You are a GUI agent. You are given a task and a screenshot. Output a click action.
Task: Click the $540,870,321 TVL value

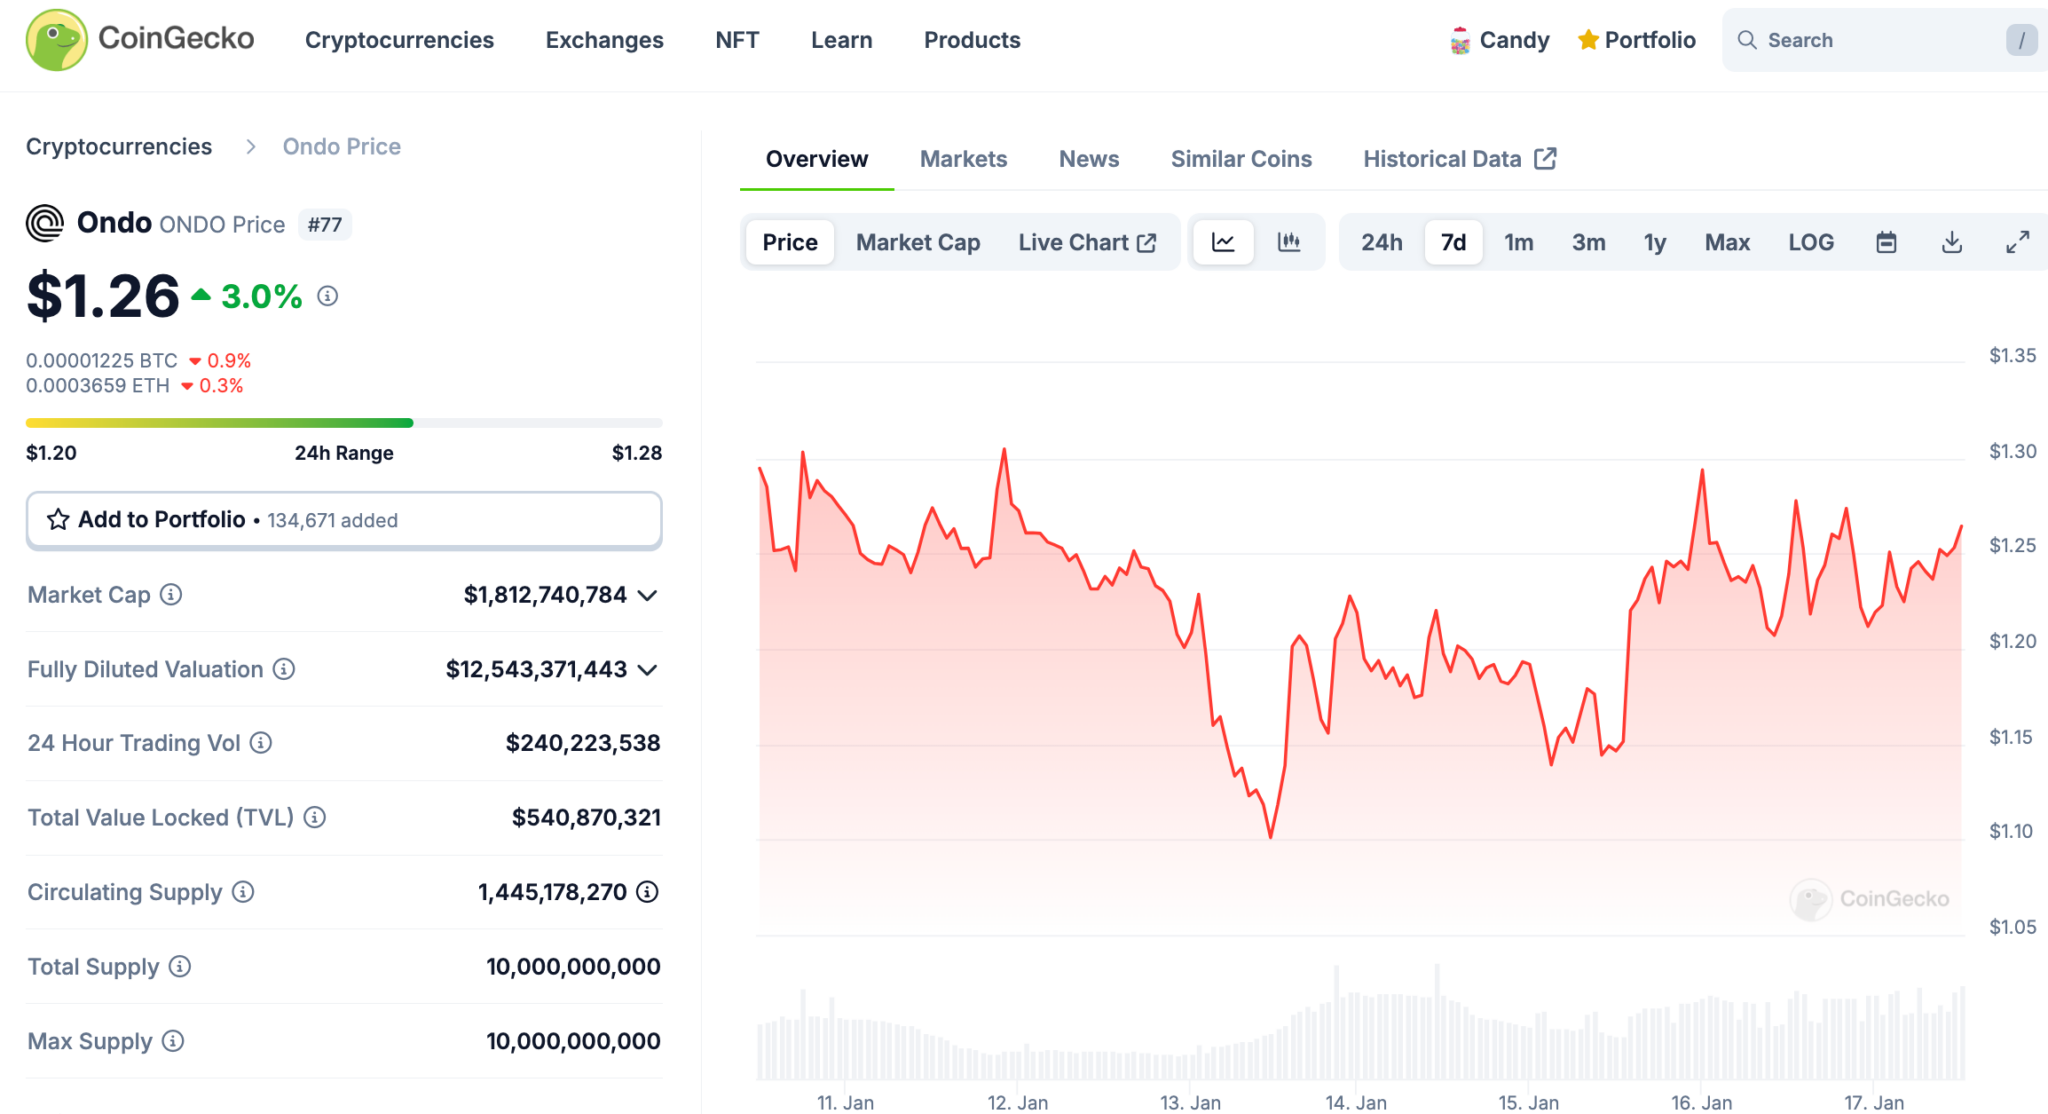click(586, 818)
